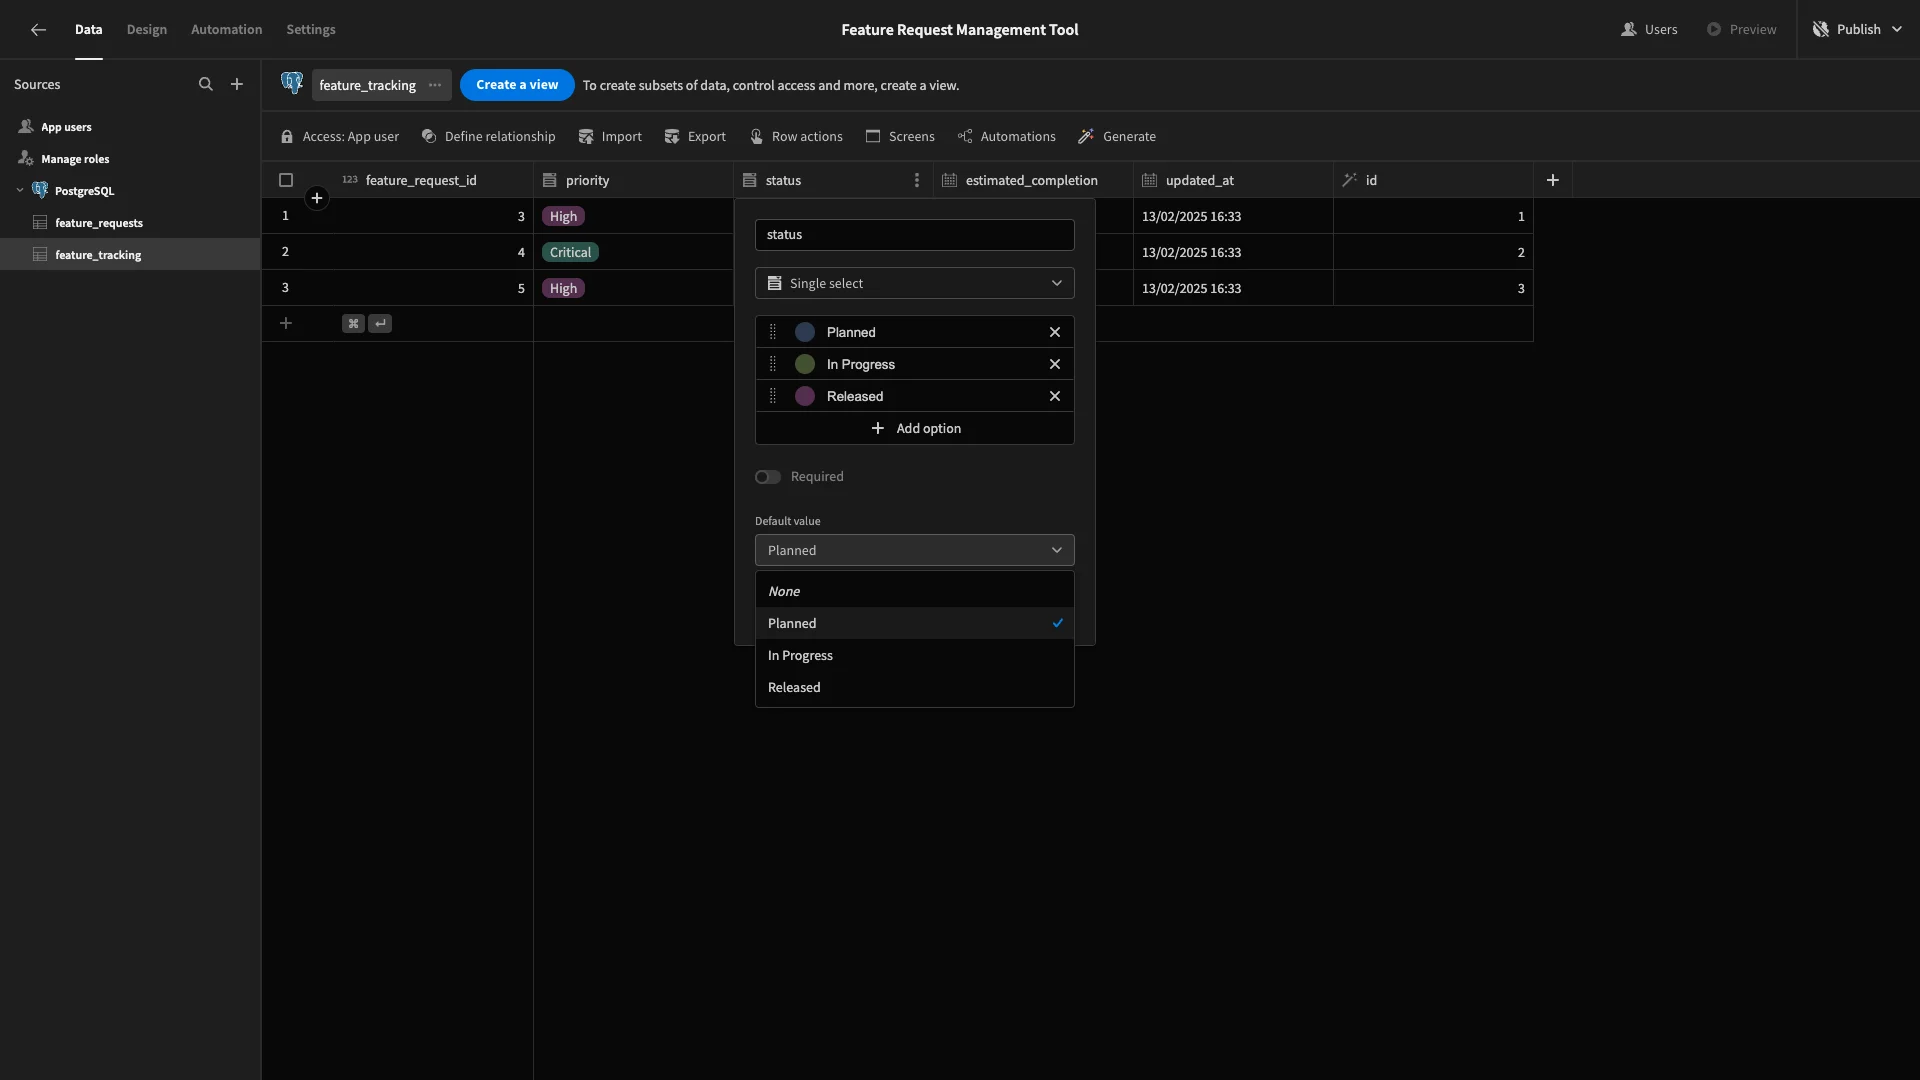This screenshot has width=1920, height=1080.
Task: Click the PostgreSQL elephant icon in sidebar
Action: click(x=40, y=190)
